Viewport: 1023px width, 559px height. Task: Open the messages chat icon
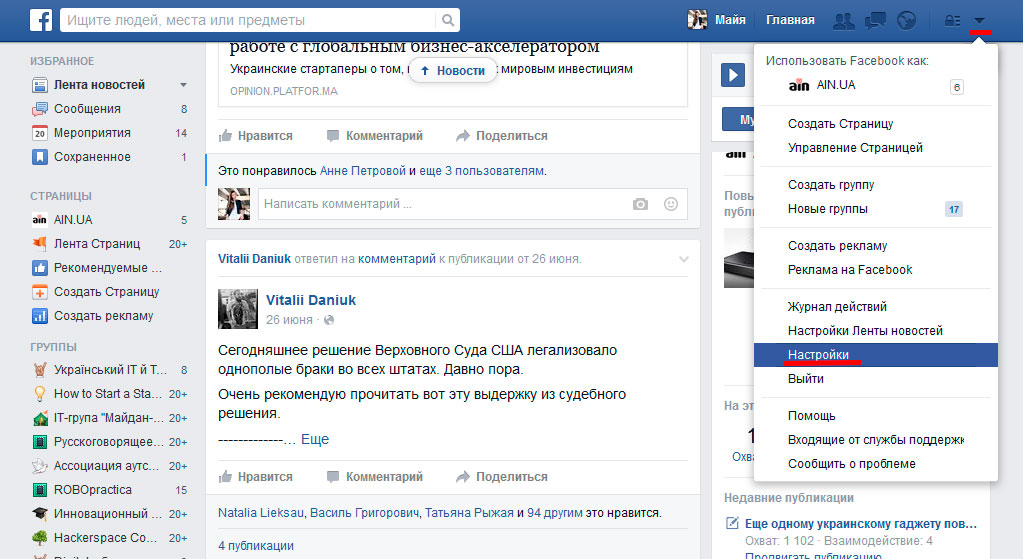tap(875, 20)
